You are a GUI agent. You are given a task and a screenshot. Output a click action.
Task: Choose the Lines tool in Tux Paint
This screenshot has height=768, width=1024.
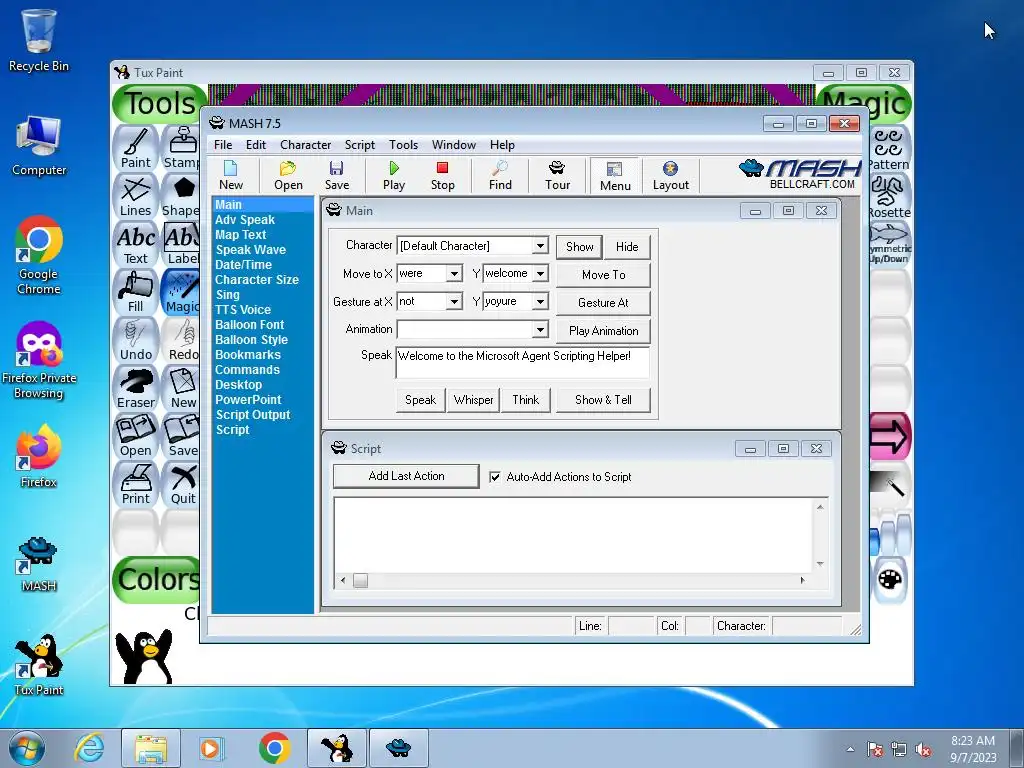135,196
